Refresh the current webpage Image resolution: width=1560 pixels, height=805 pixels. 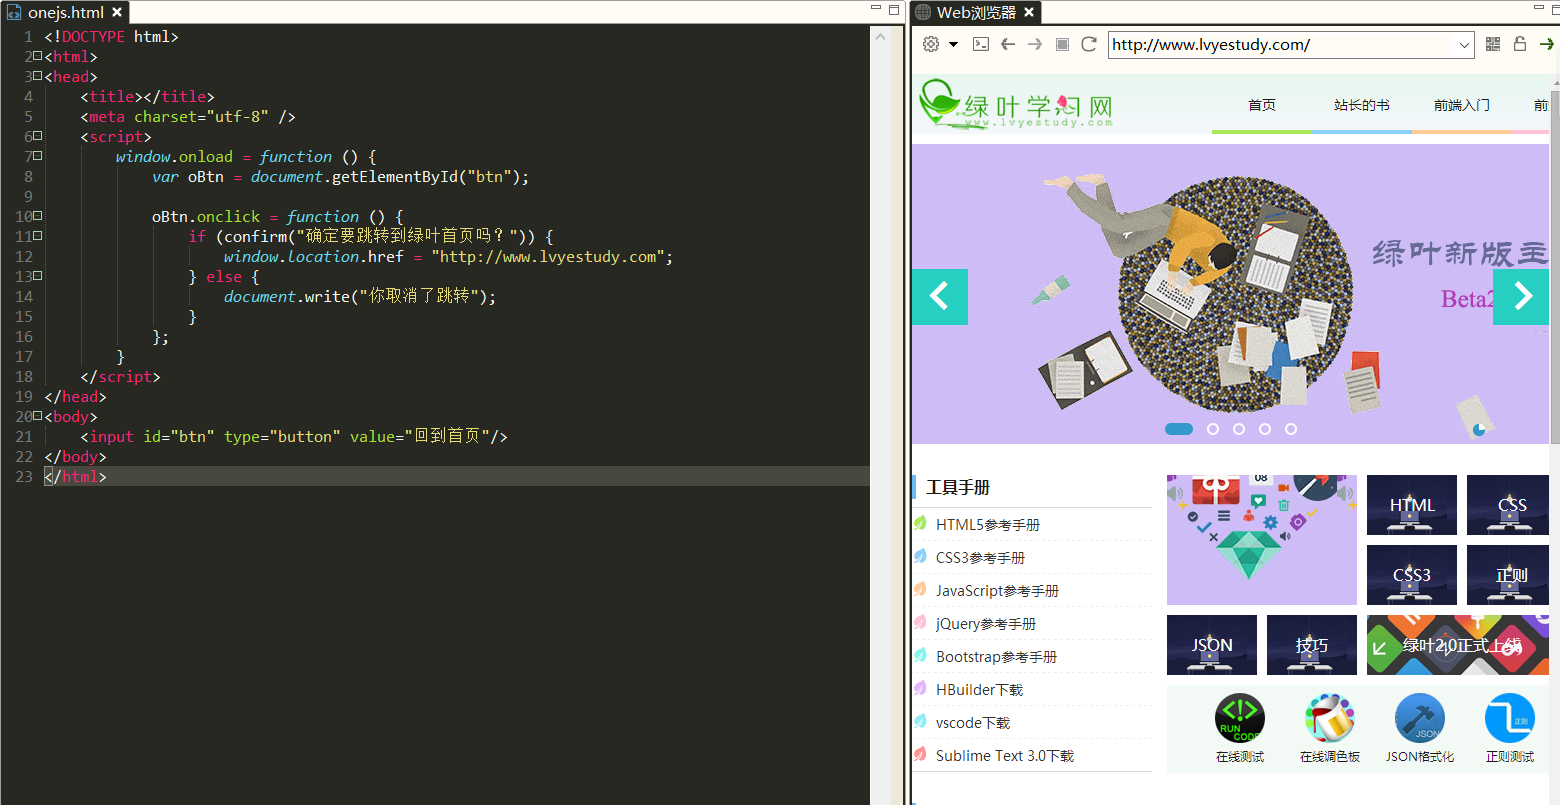click(1088, 44)
